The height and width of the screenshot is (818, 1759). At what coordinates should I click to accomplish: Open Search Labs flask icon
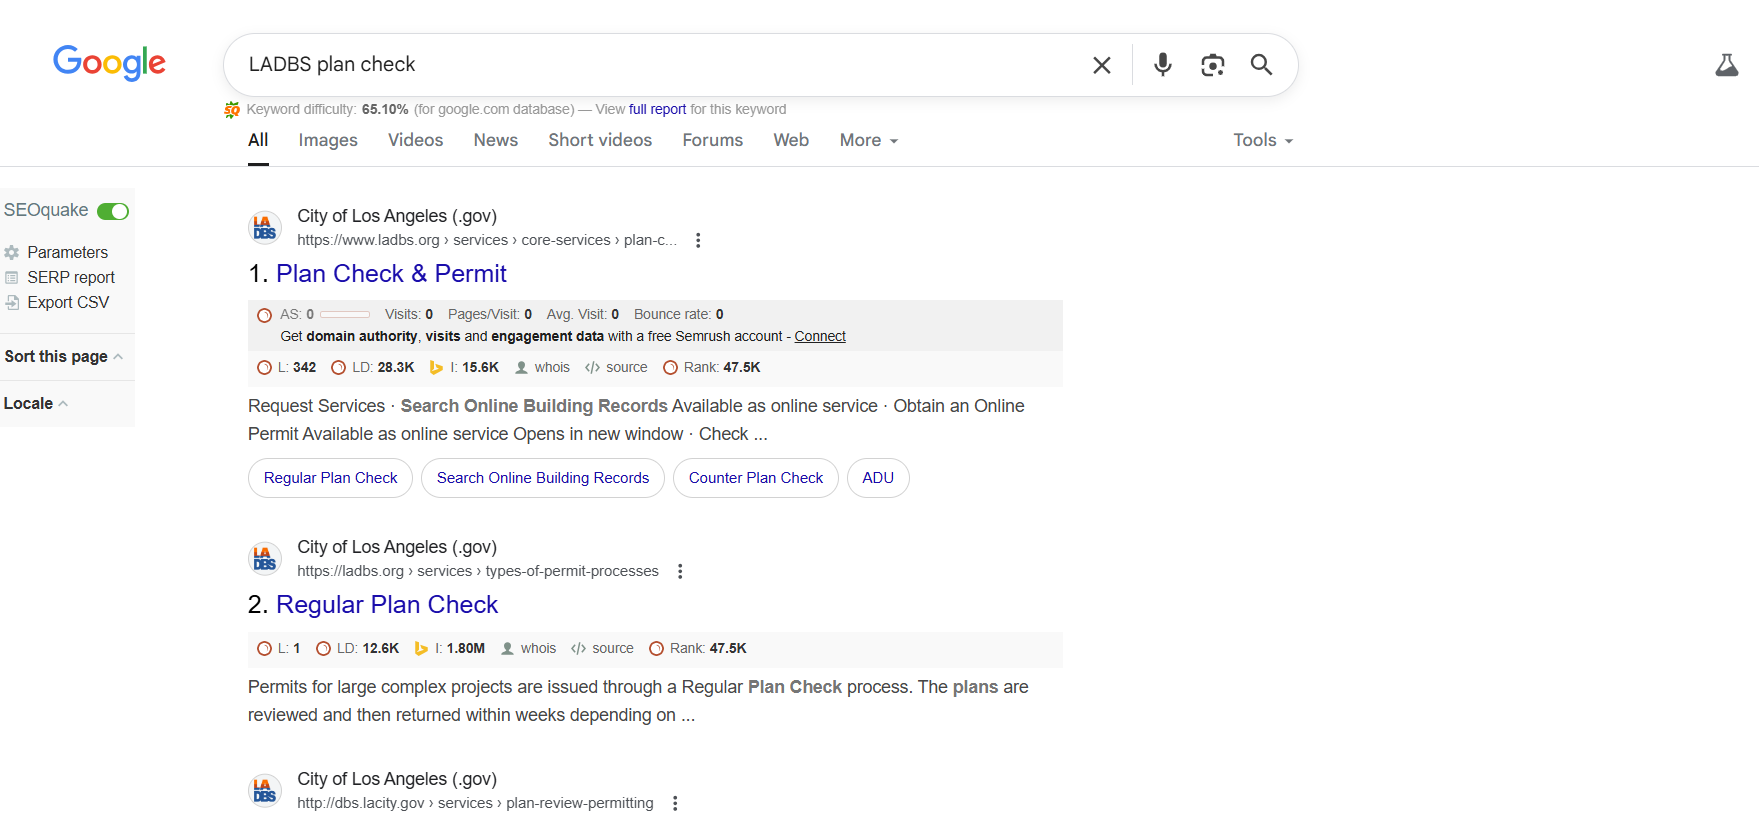pyautogui.click(x=1726, y=66)
